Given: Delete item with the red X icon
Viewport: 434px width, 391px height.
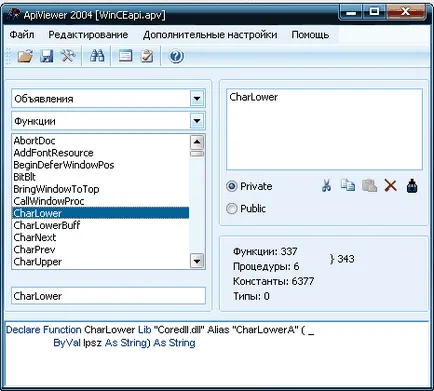Looking at the screenshot, I should tap(391, 185).
